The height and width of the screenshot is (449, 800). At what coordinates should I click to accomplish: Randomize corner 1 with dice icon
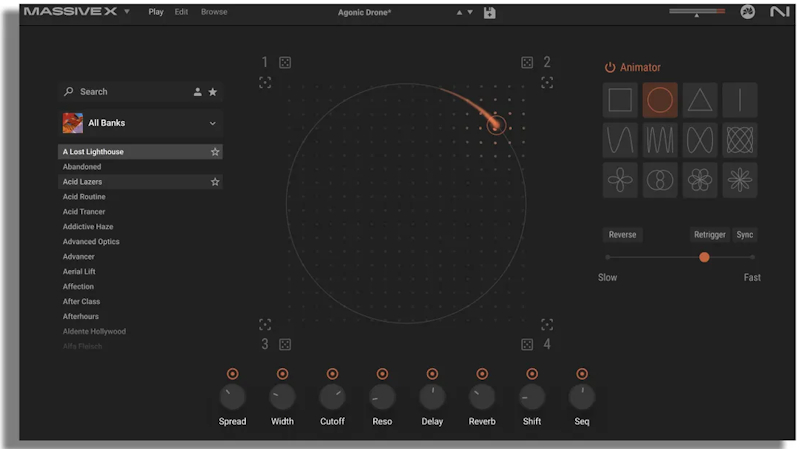[285, 63]
